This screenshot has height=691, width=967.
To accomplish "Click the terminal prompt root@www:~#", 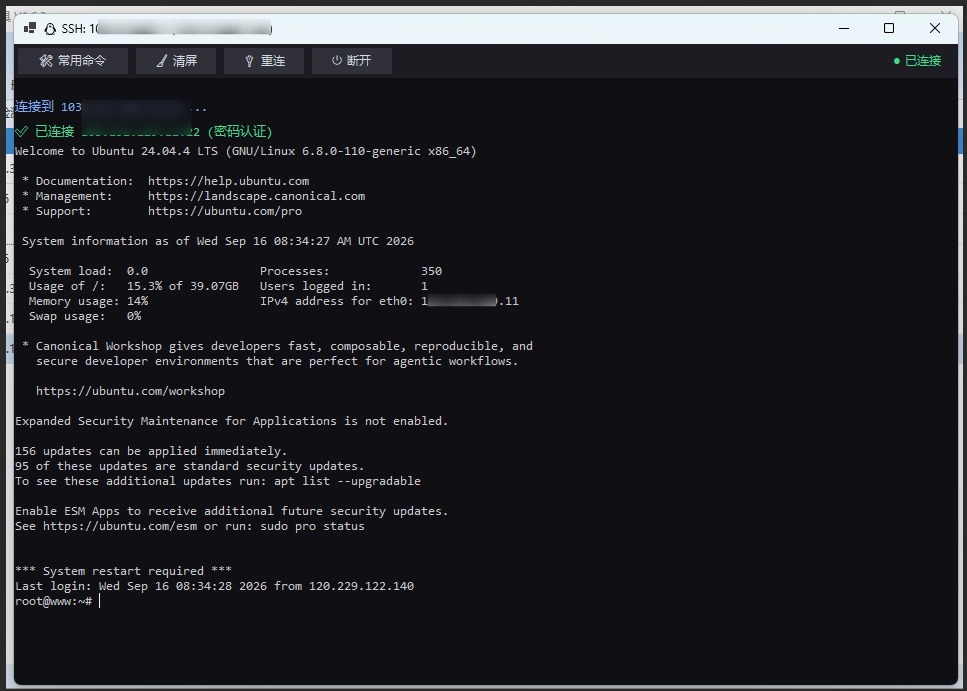I will [x=54, y=601].
